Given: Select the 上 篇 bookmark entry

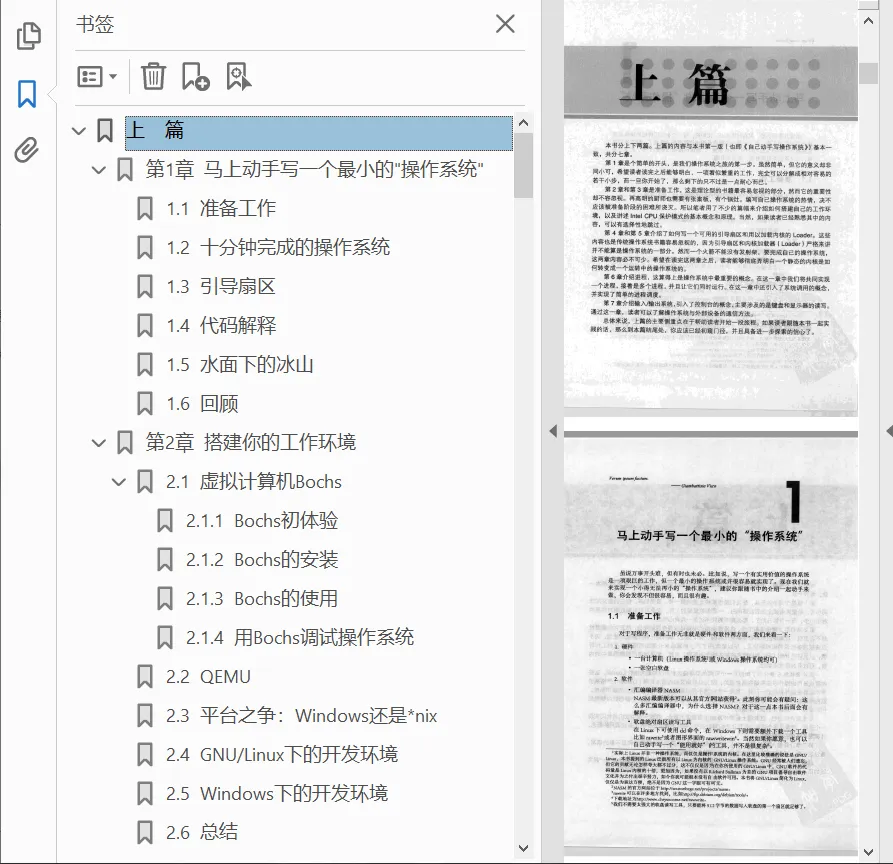Looking at the screenshot, I should pos(319,133).
